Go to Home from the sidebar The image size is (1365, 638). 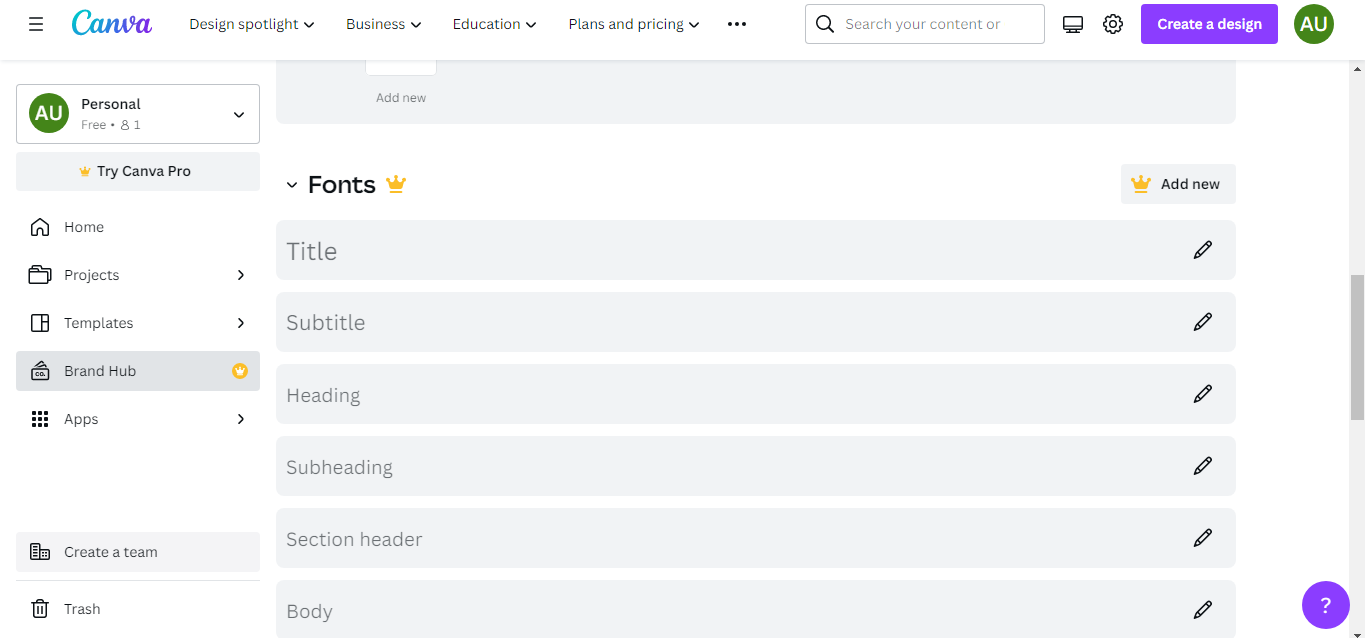coord(83,227)
